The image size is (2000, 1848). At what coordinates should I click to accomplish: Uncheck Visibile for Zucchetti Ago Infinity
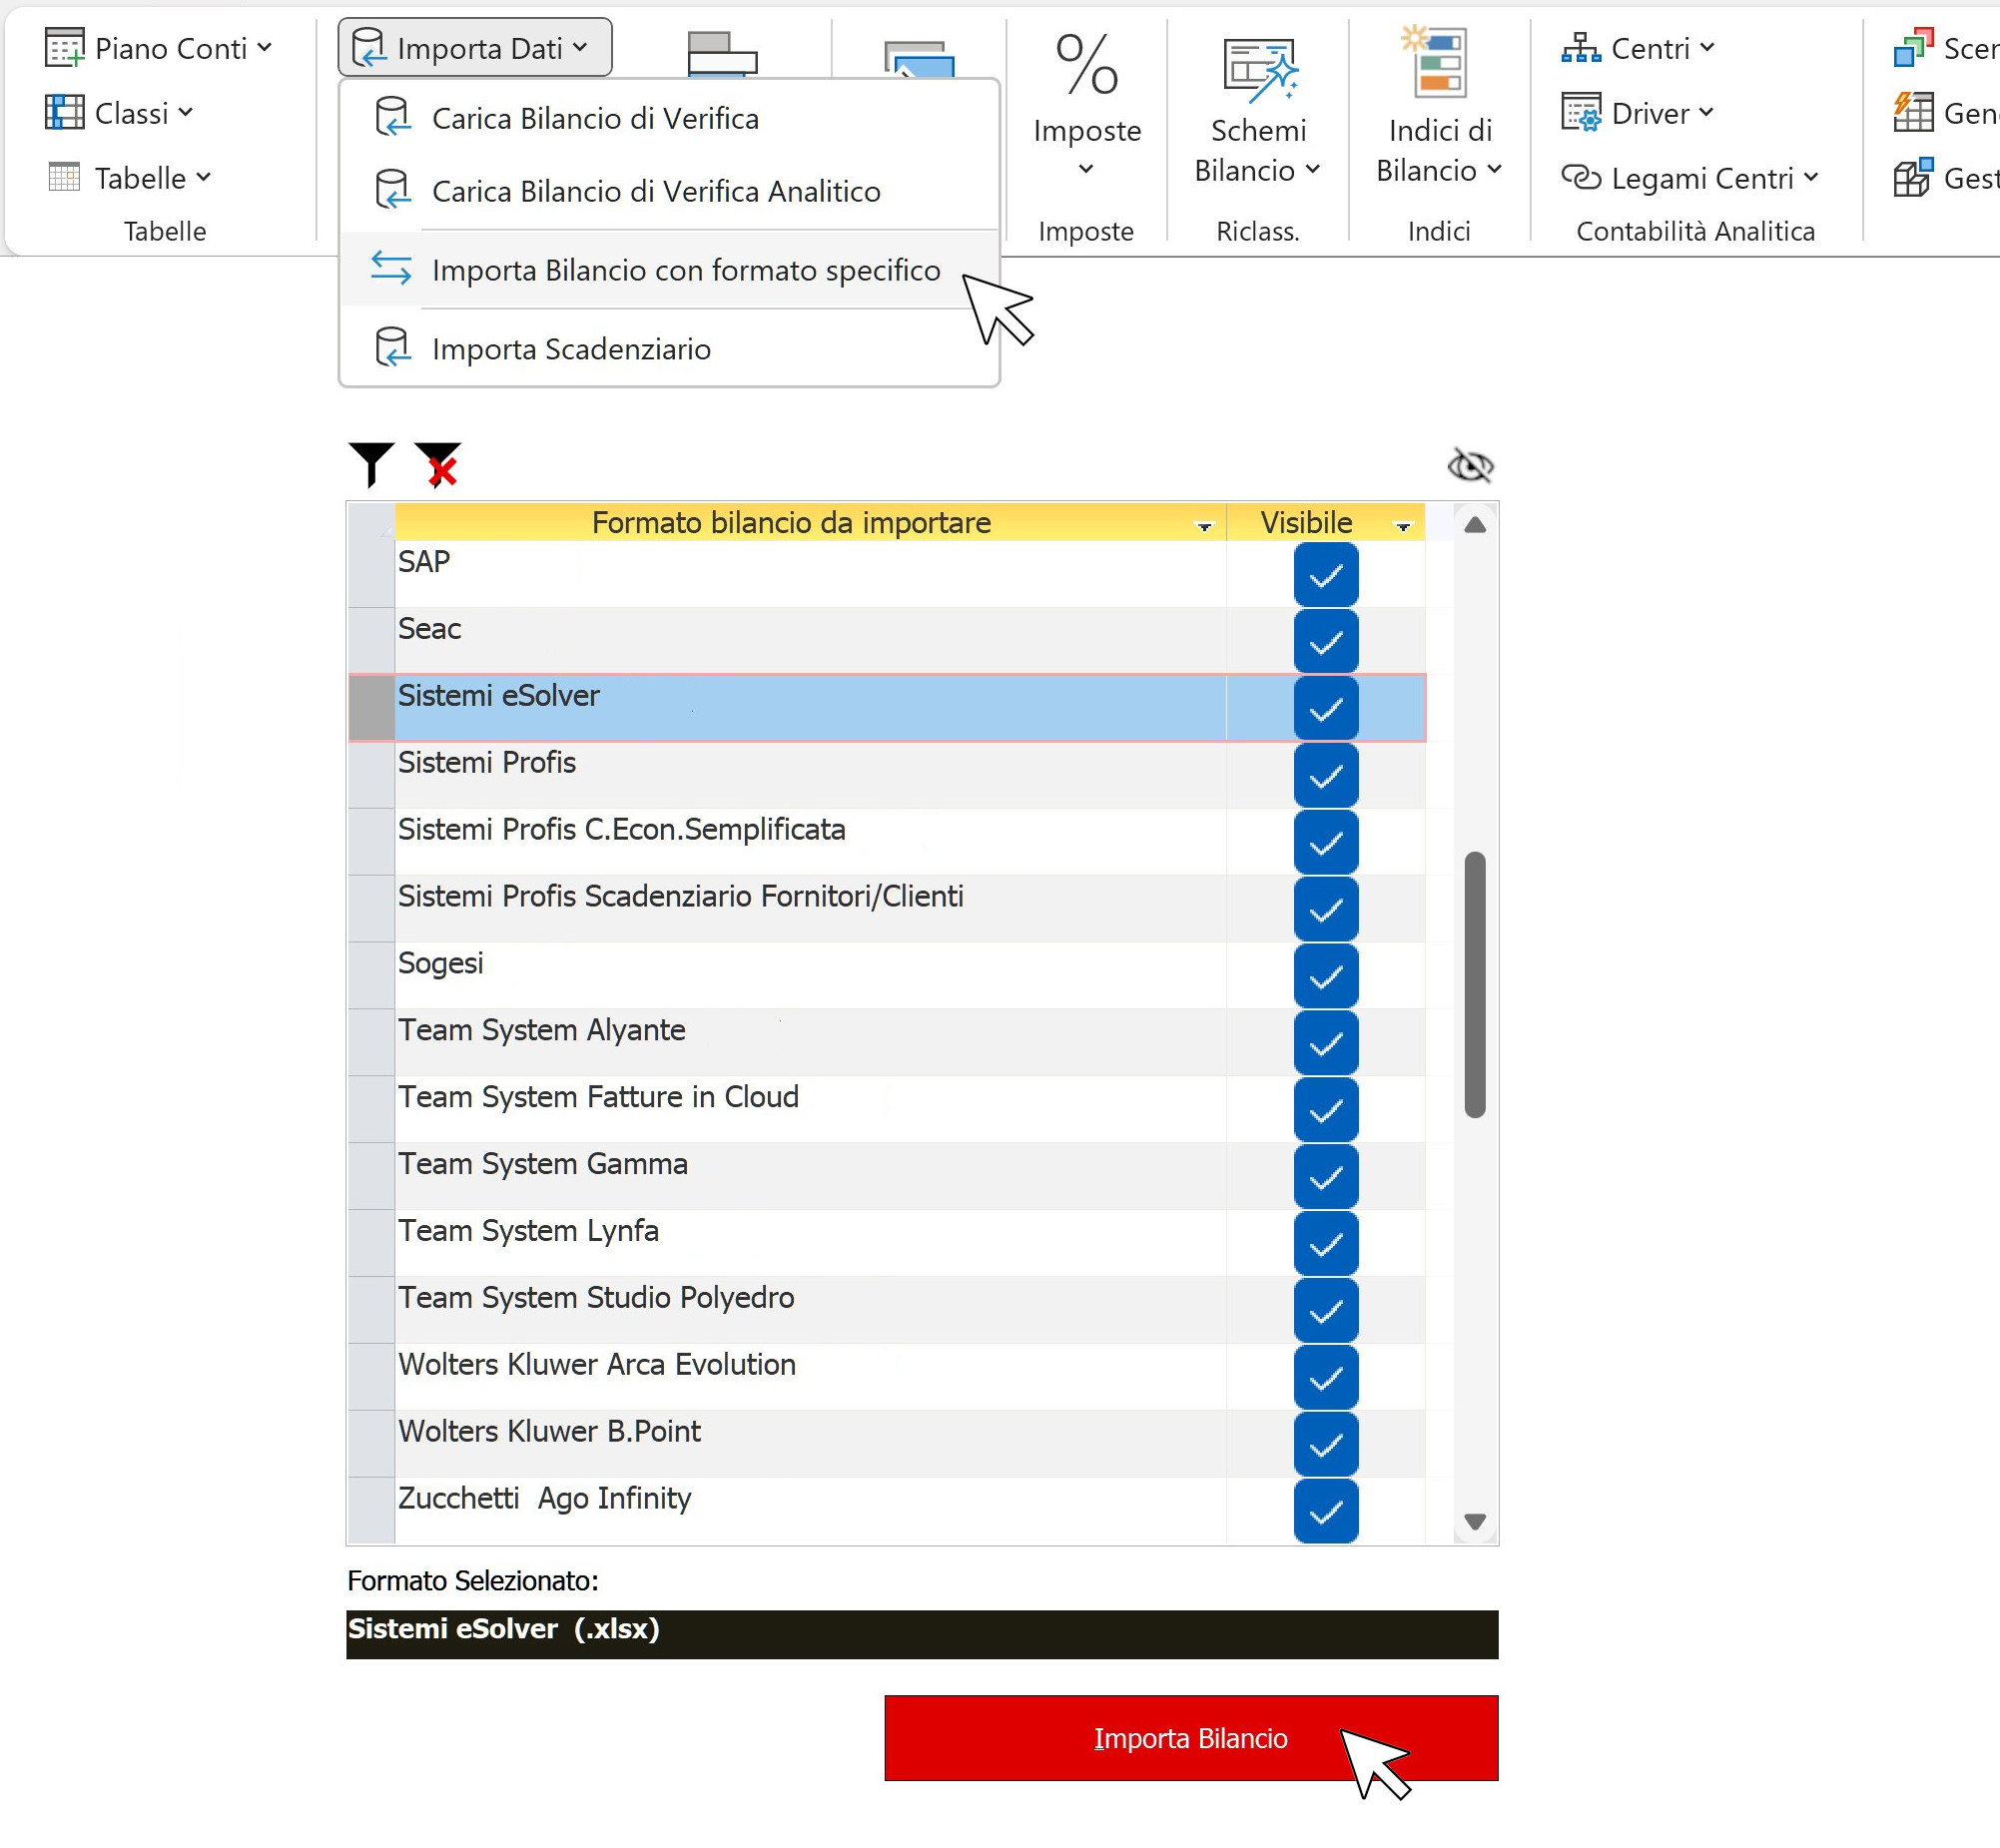tap(1325, 1511)
